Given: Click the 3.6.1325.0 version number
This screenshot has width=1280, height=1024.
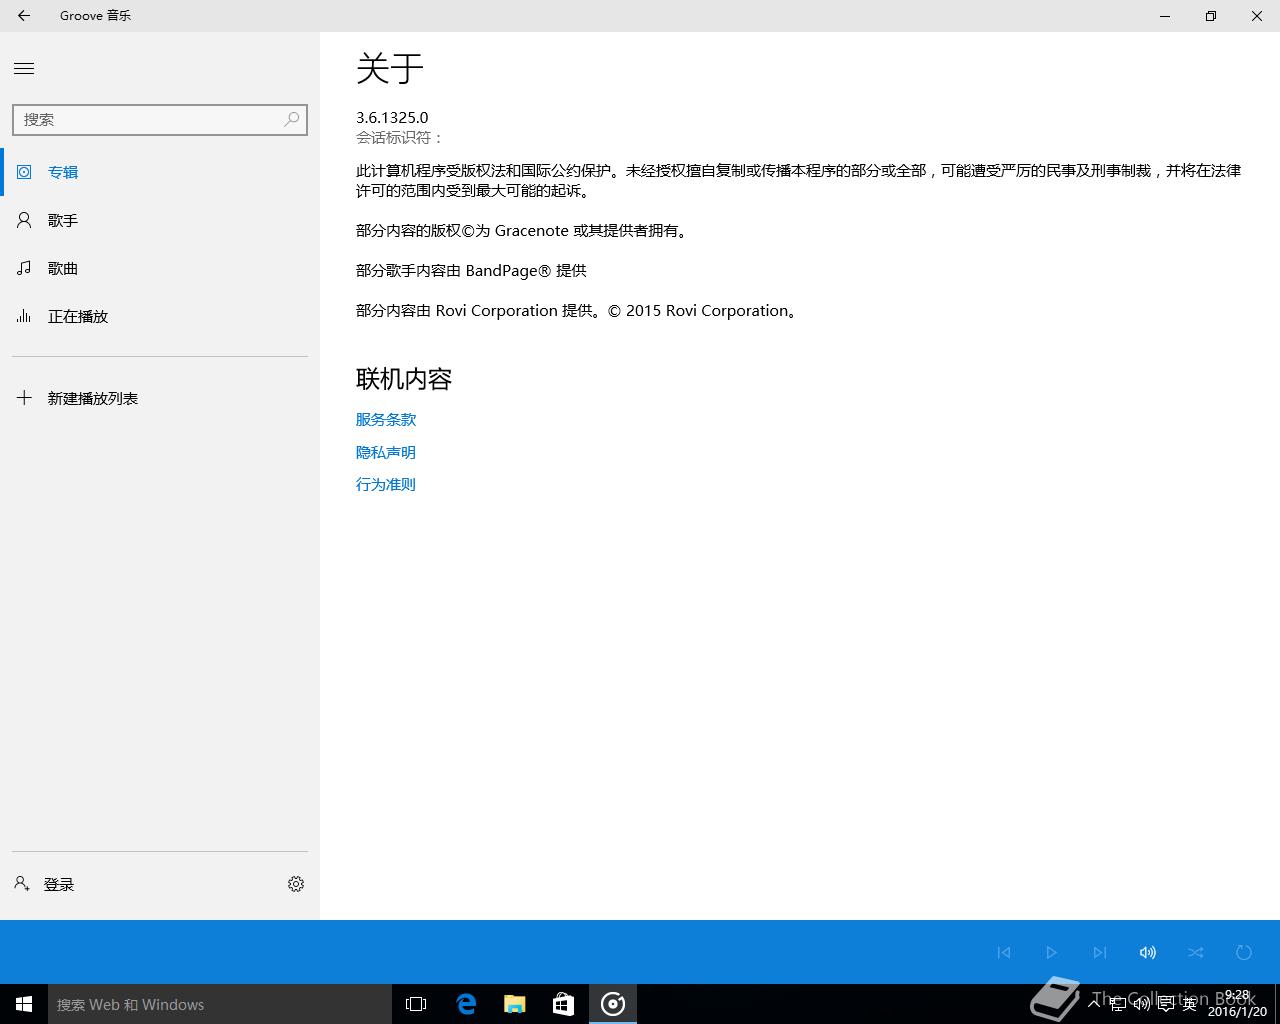Looking at the screenshot, I should (392, 117).
